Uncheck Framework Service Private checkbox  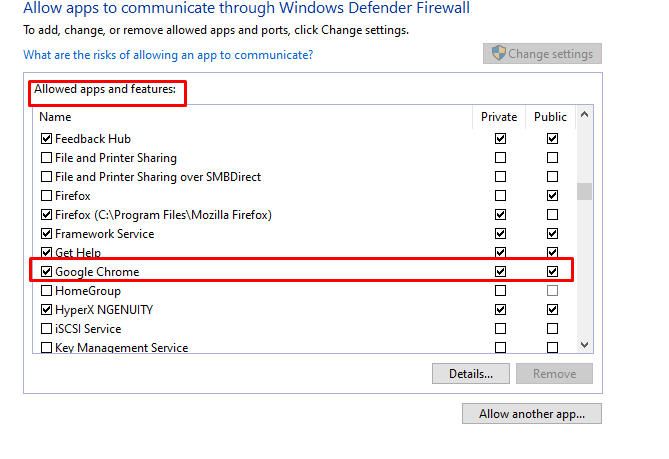(500, 234)
